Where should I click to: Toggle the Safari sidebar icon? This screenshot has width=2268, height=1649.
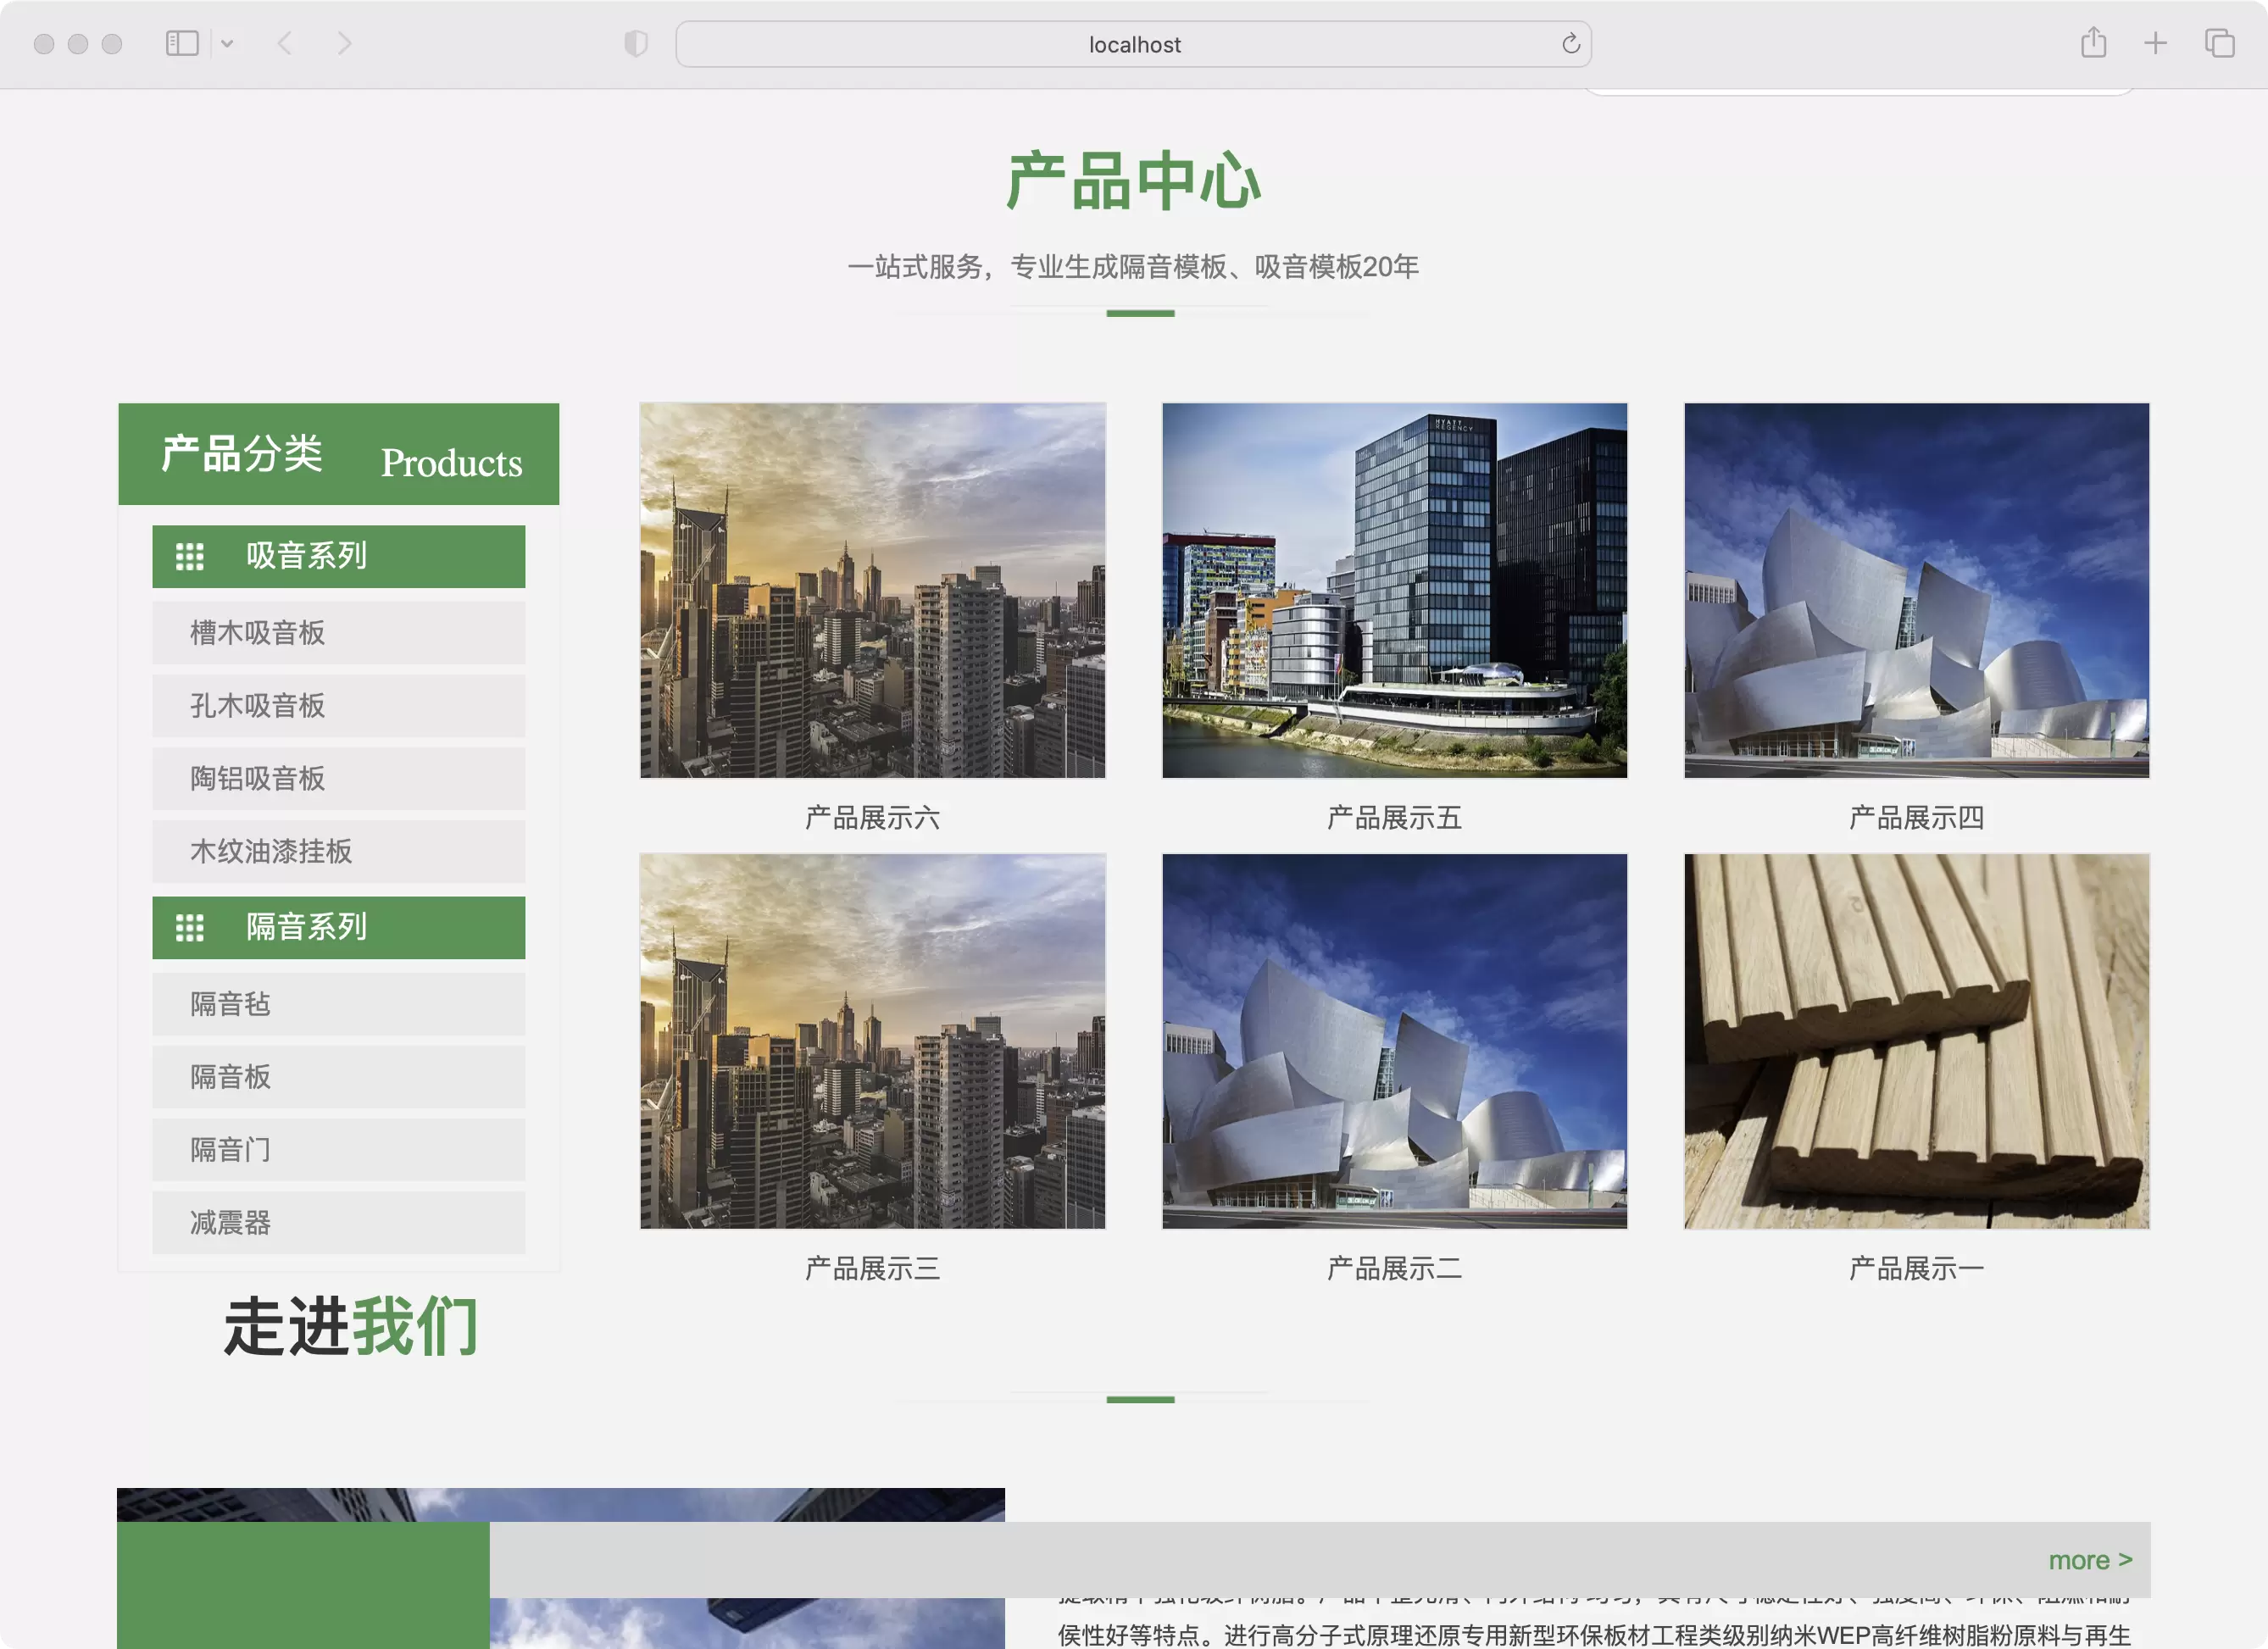click(182, 43)
